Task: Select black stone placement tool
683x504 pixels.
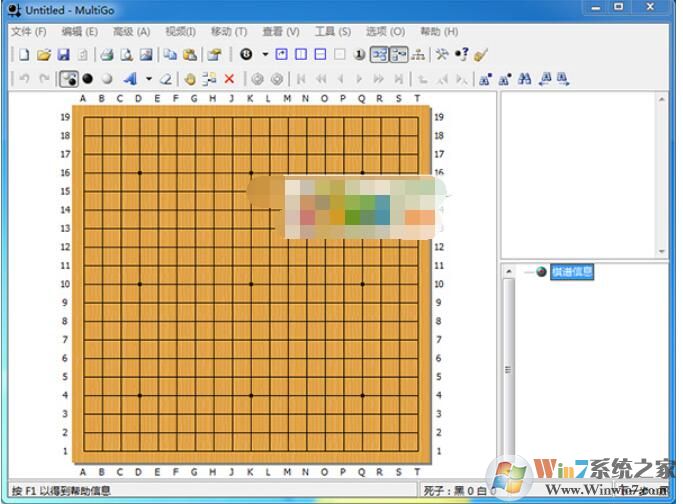Action: [88, 79]
